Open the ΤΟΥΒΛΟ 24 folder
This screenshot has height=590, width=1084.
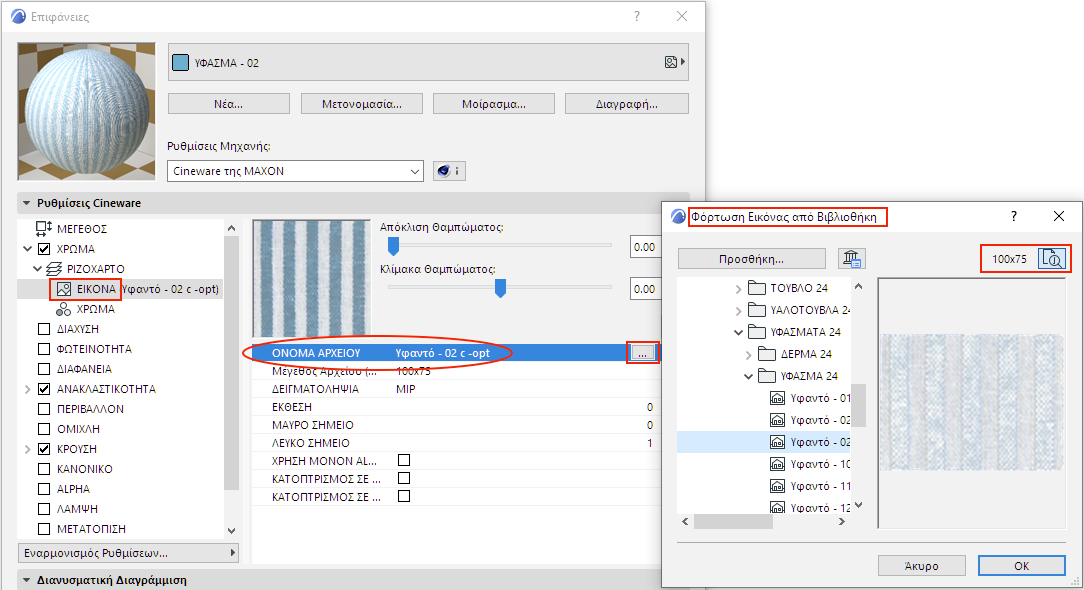(788, 288)
